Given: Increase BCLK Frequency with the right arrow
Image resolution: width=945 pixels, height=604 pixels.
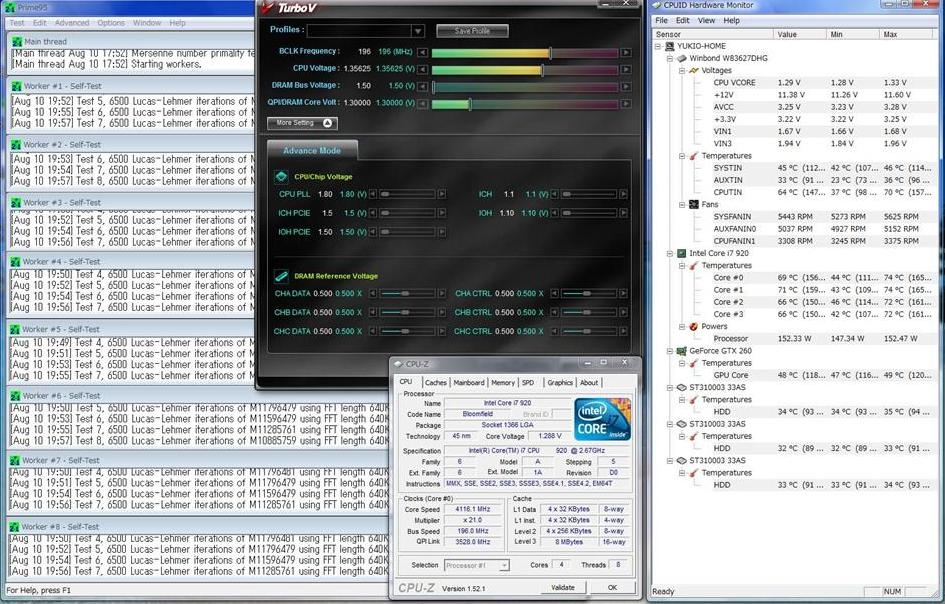Looking at the screenshot, I should pyautogui.click(x=626, y=52).
